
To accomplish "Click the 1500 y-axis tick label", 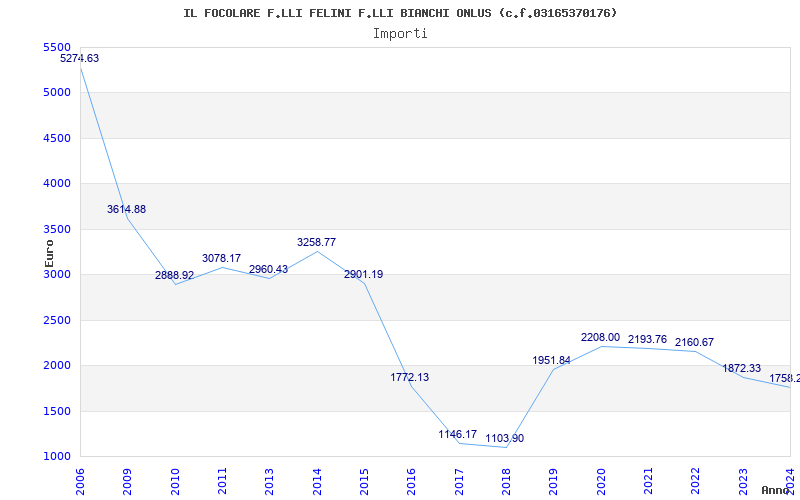I will coord(57,412).
